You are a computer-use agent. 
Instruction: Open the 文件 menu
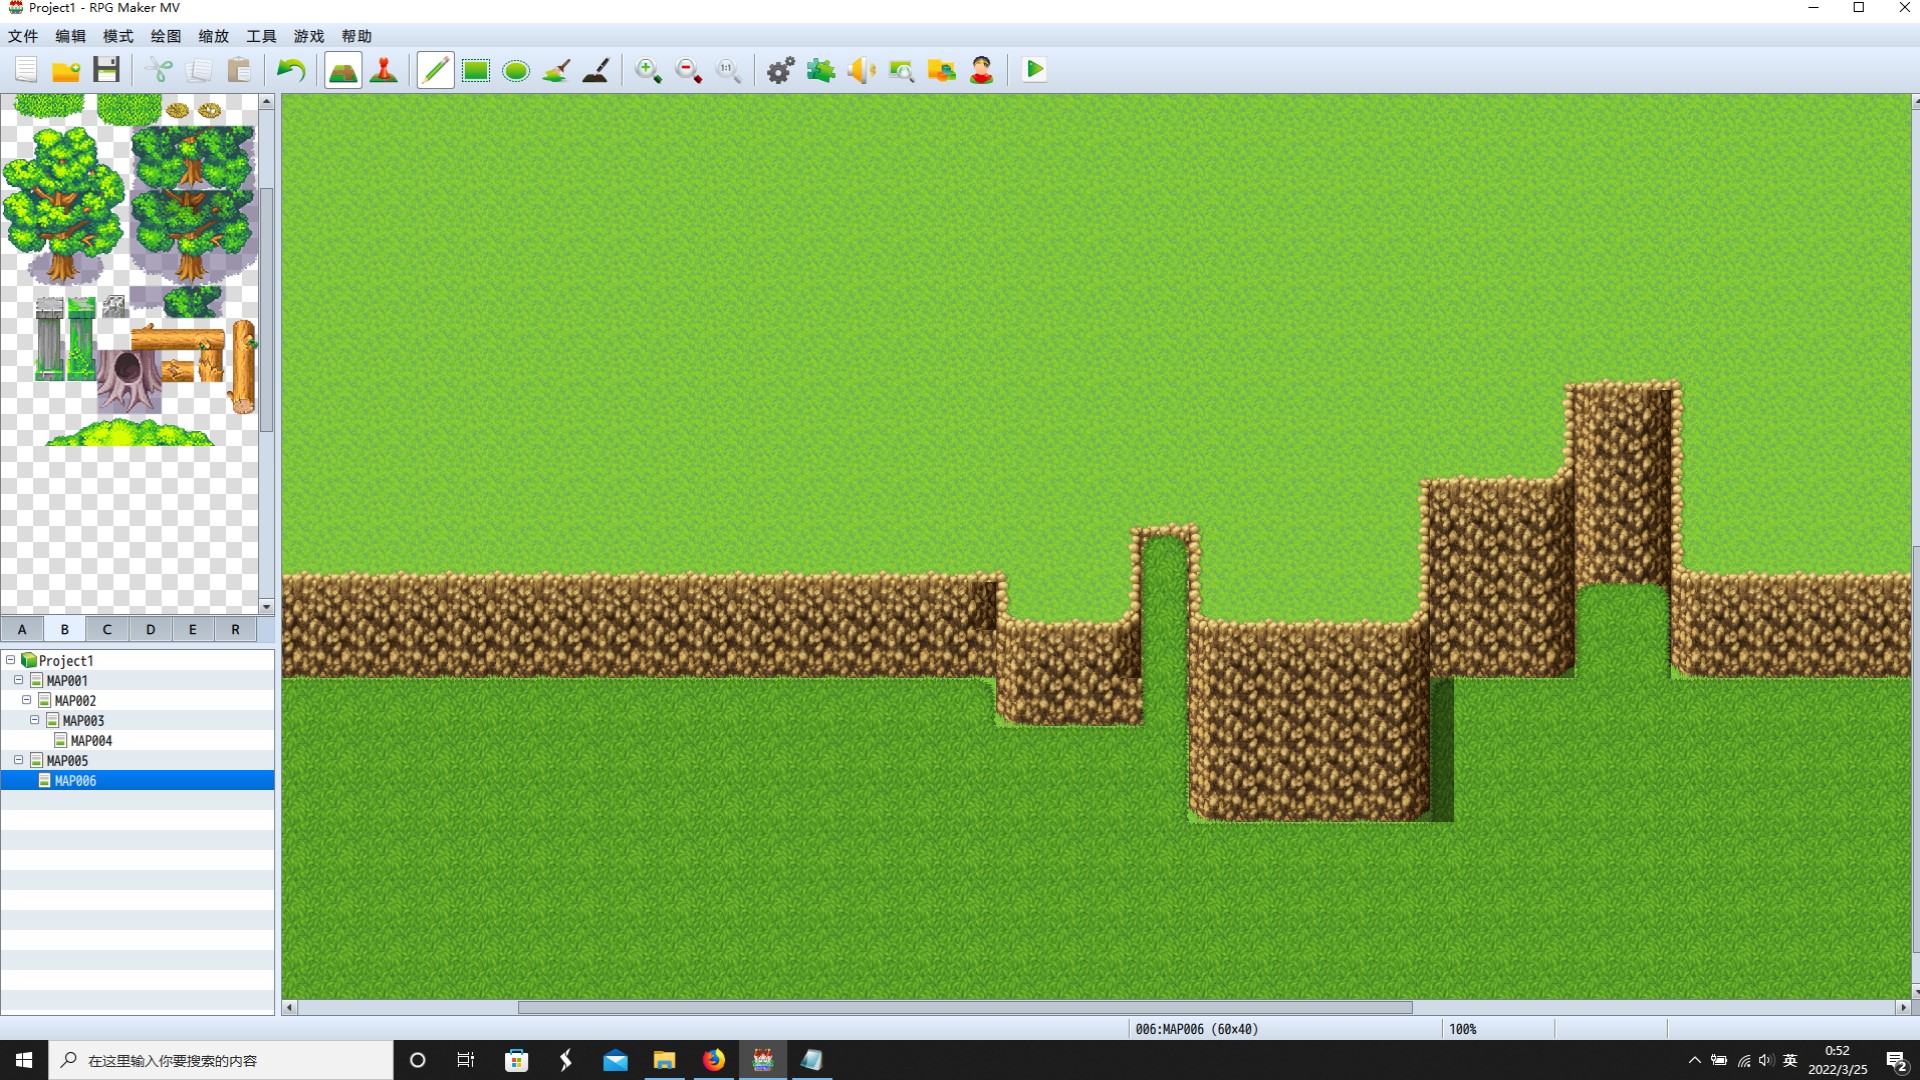pos(23,36)
